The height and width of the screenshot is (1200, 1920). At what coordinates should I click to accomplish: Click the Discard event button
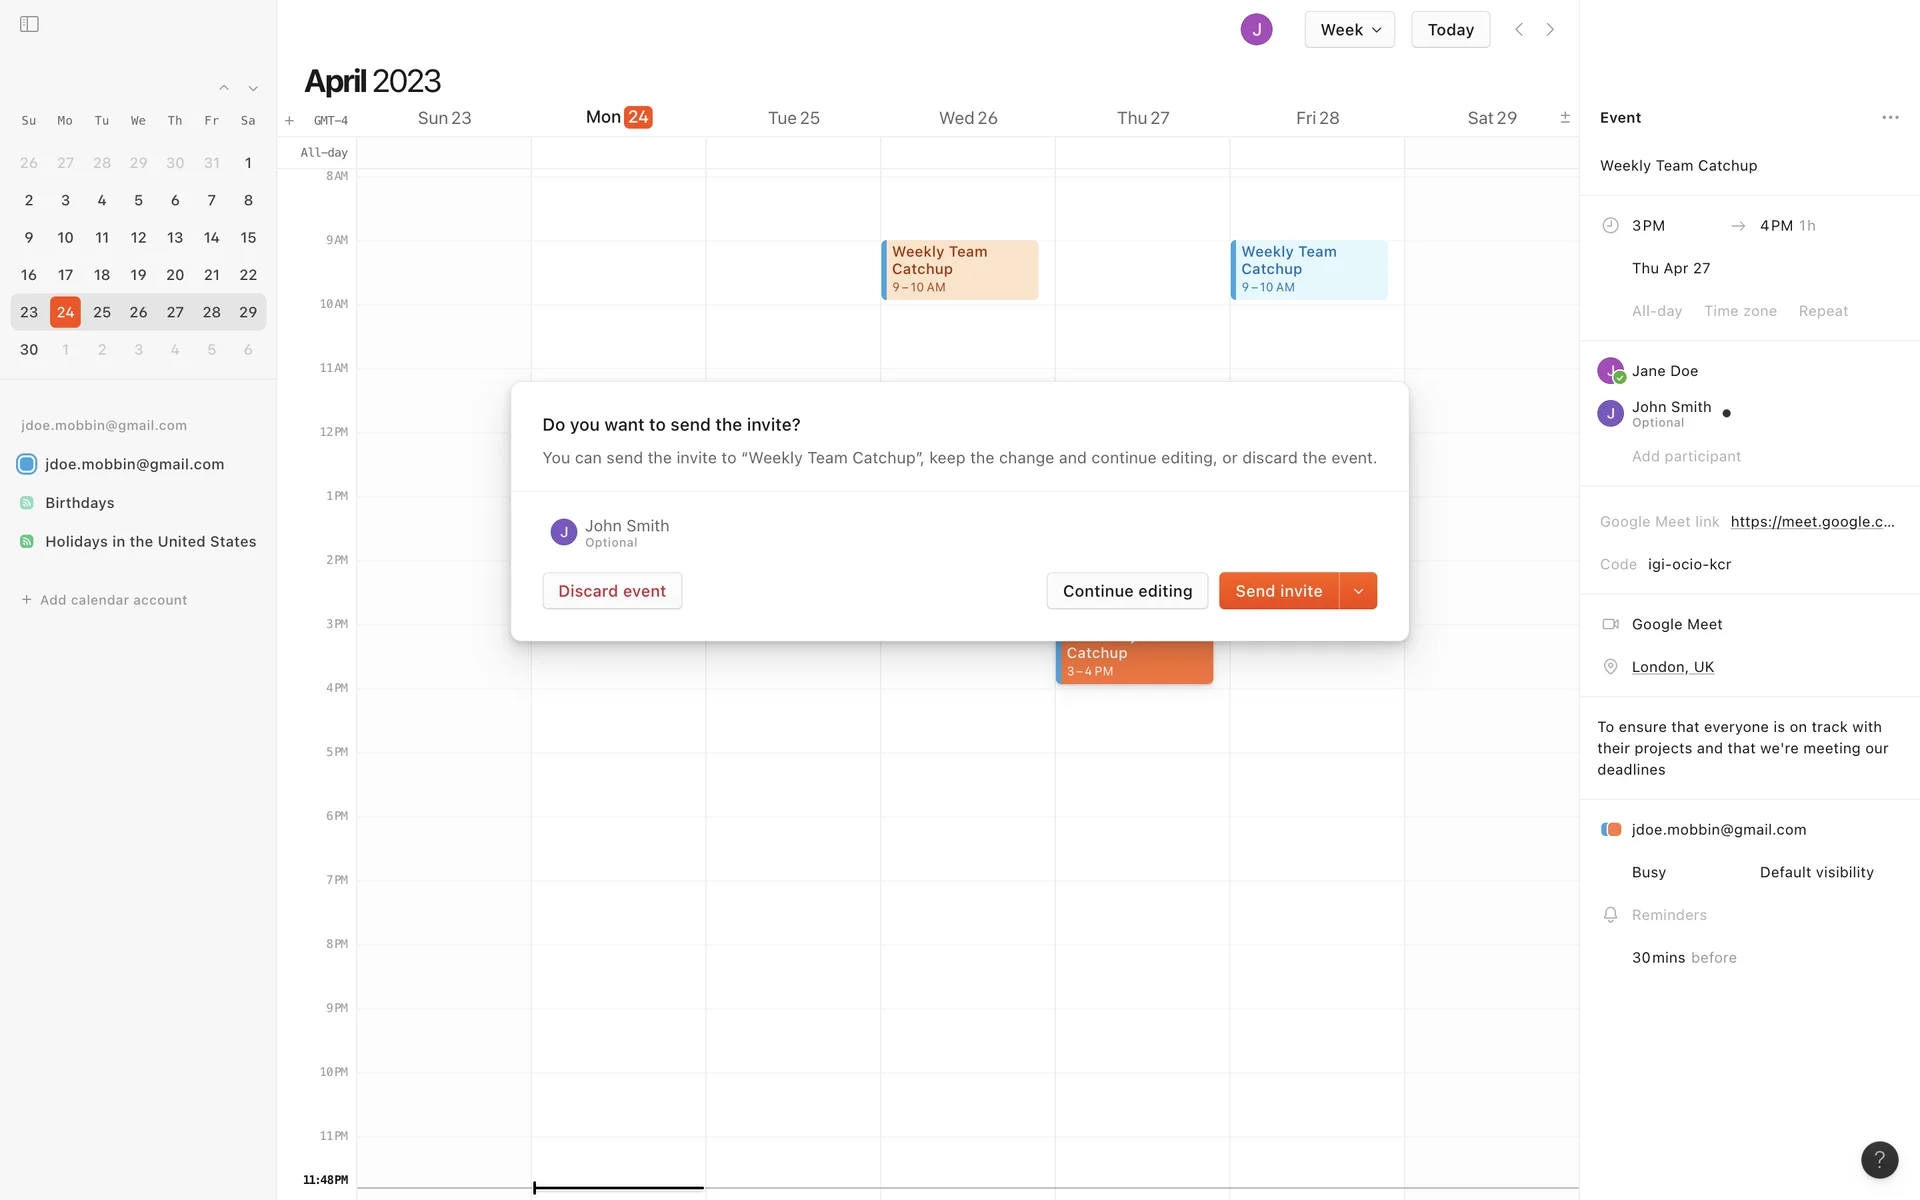click(612, 591)
